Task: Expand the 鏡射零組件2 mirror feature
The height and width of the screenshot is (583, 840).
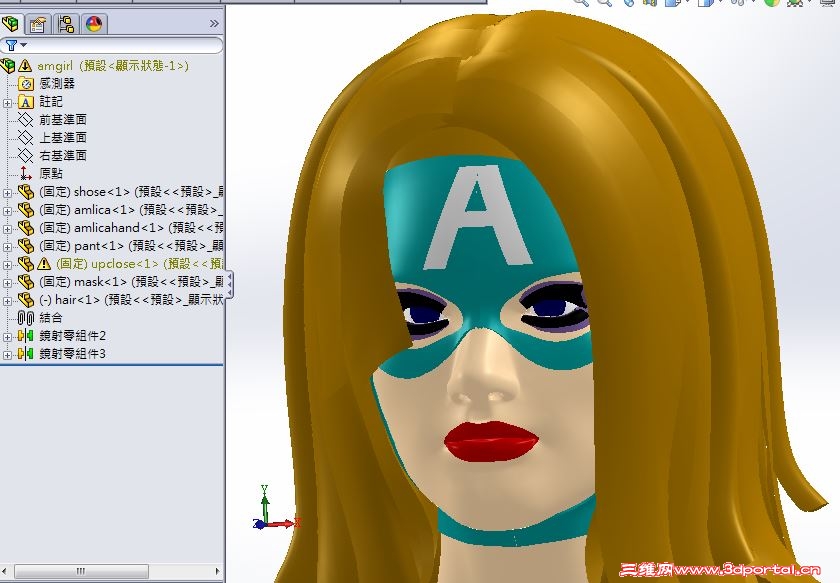Action: coord(7,337)
